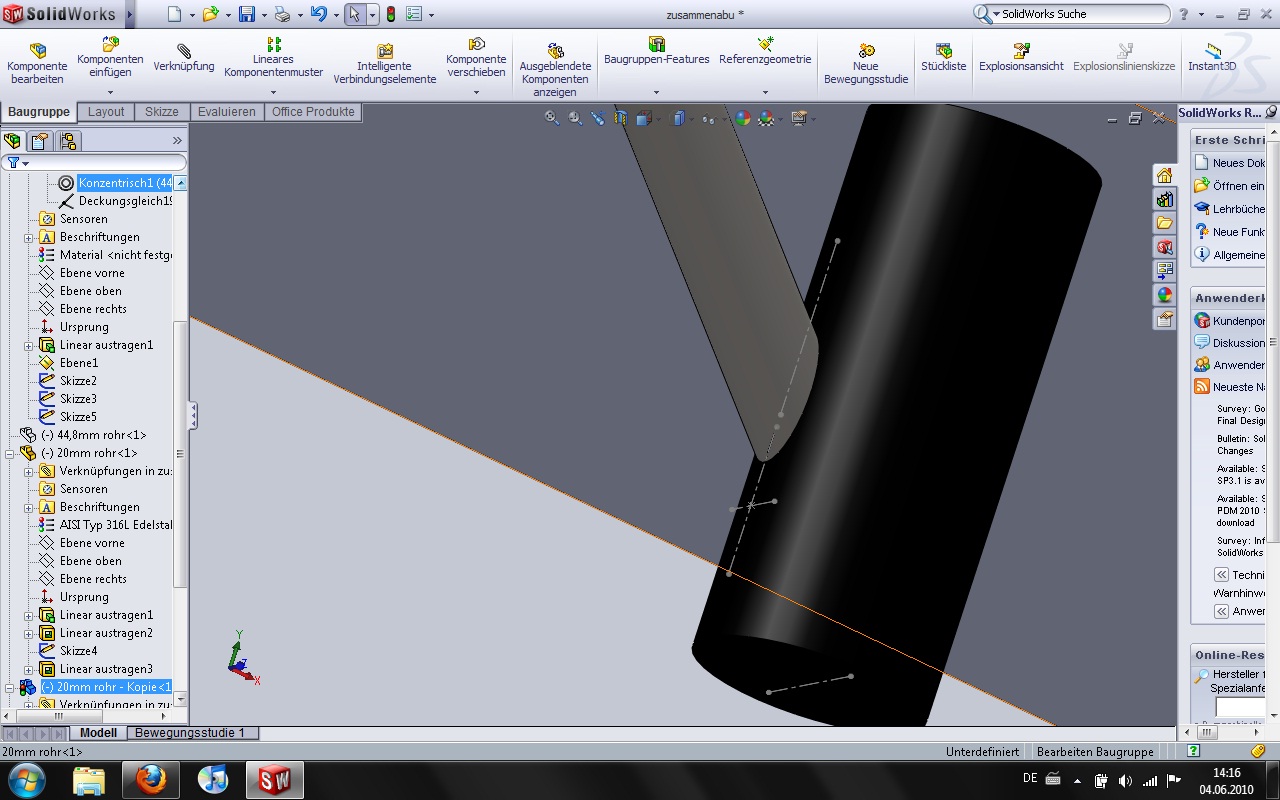Toggle the Section view icon
The height and width of the screenshot is (800, 1280).
point(621,118)
